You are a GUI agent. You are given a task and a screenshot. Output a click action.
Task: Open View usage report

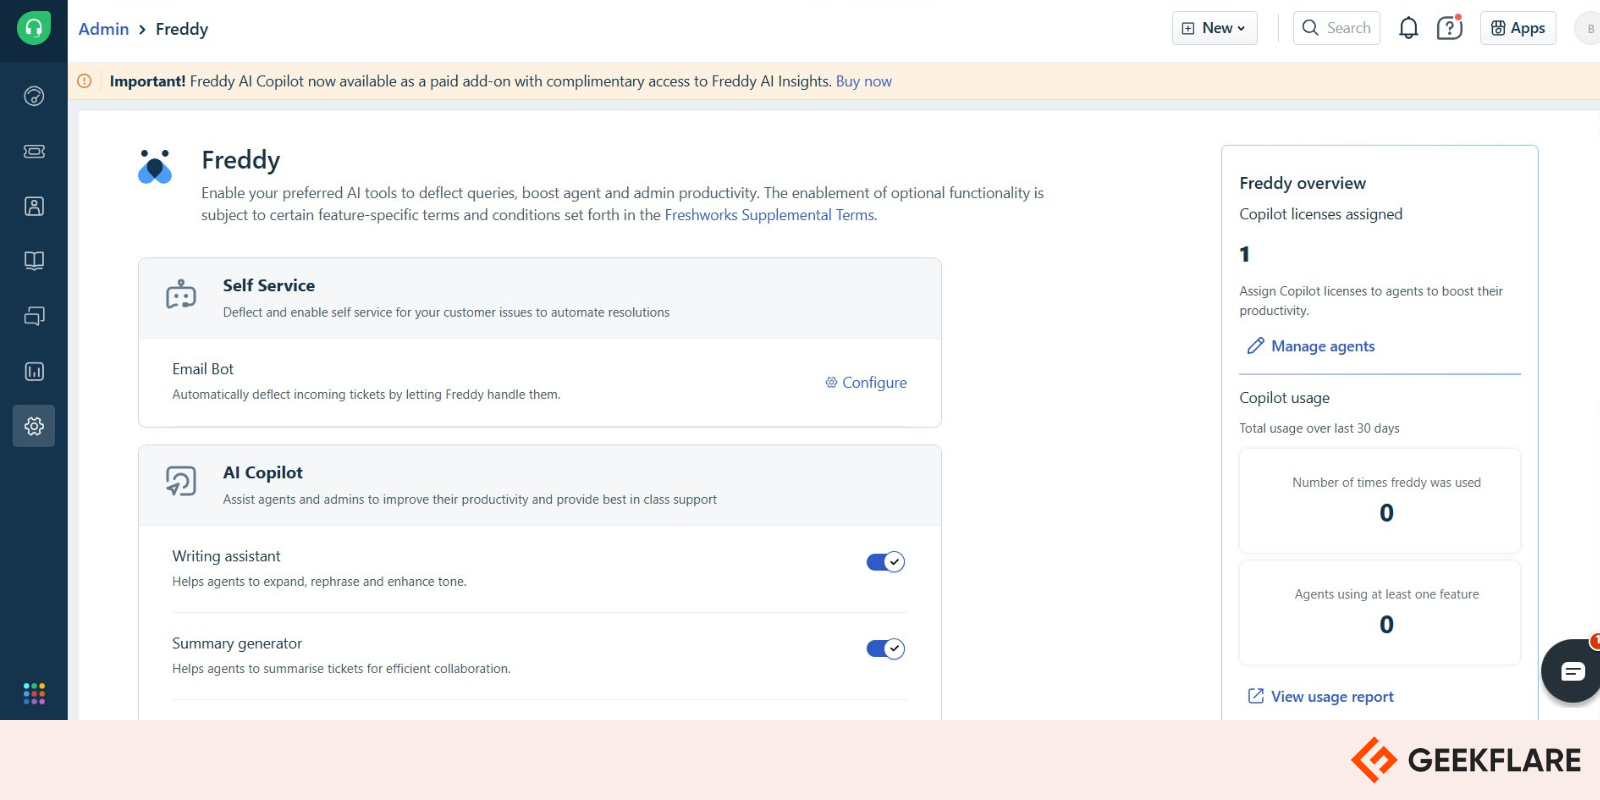coord(1332,697)
